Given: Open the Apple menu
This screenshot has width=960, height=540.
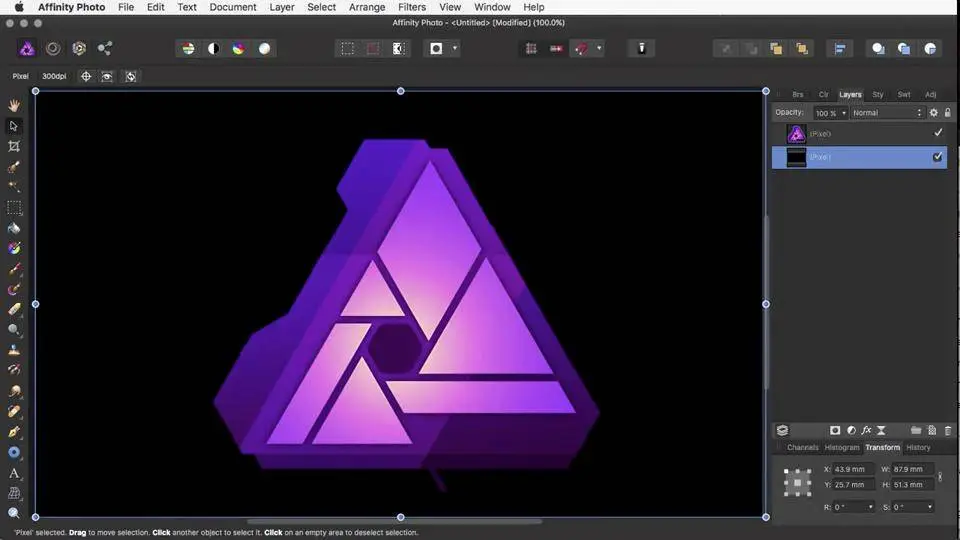Looking at the screenshot, I should point(19,7).
